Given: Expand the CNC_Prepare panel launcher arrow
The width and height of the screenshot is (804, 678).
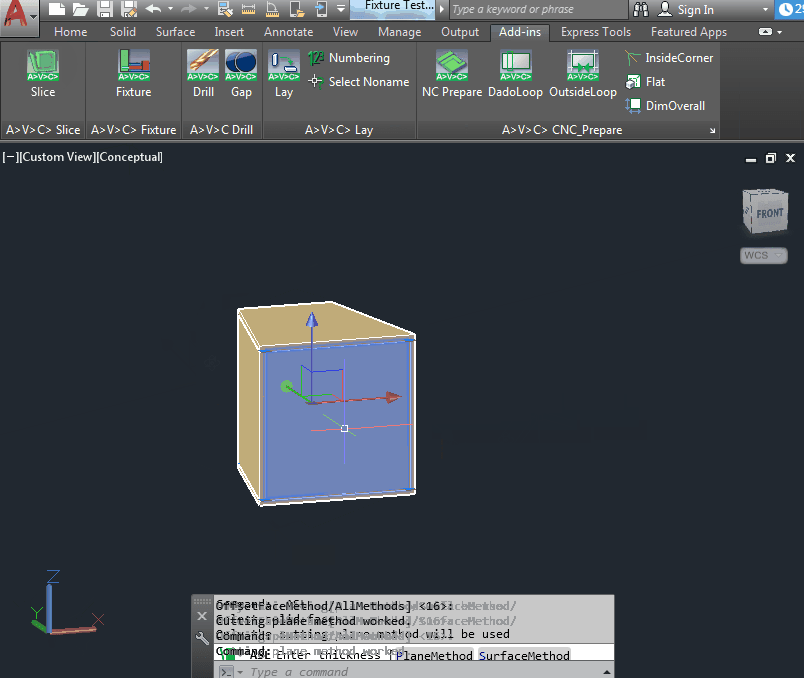Looking at the screenshot, I should coord(712,131).
